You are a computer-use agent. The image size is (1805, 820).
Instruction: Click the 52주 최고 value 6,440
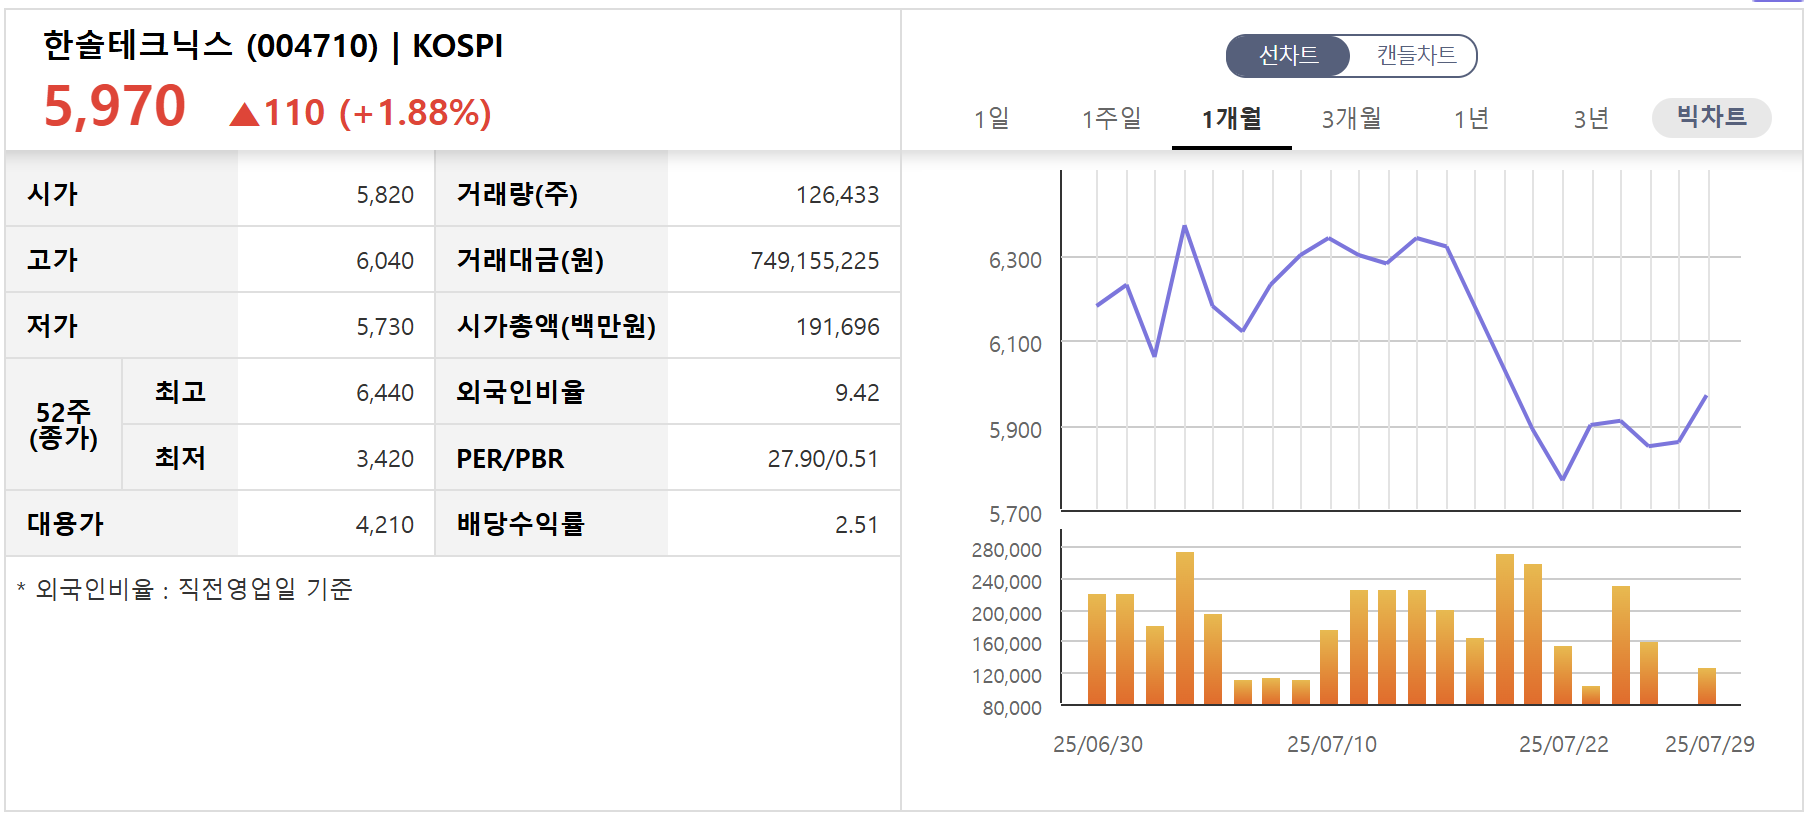tap(385, 393)
